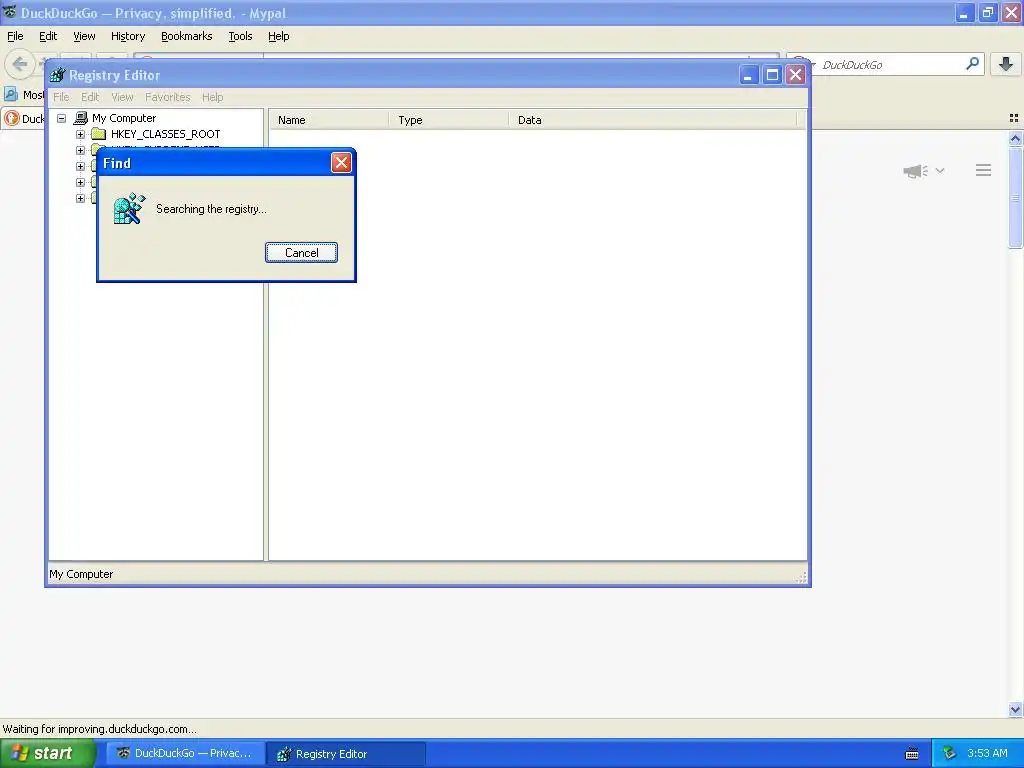Expand the fifth registry hive key
The width and height of the screenshot is (1024, 768).
[x=80, y=199]
